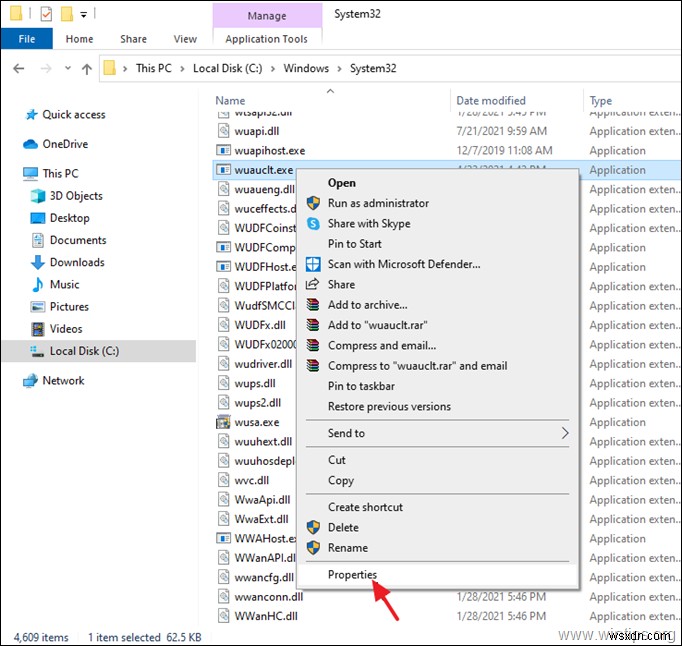Click the Skype icon in context menu
Screen dimensions: 682x646
click(313, 224)
